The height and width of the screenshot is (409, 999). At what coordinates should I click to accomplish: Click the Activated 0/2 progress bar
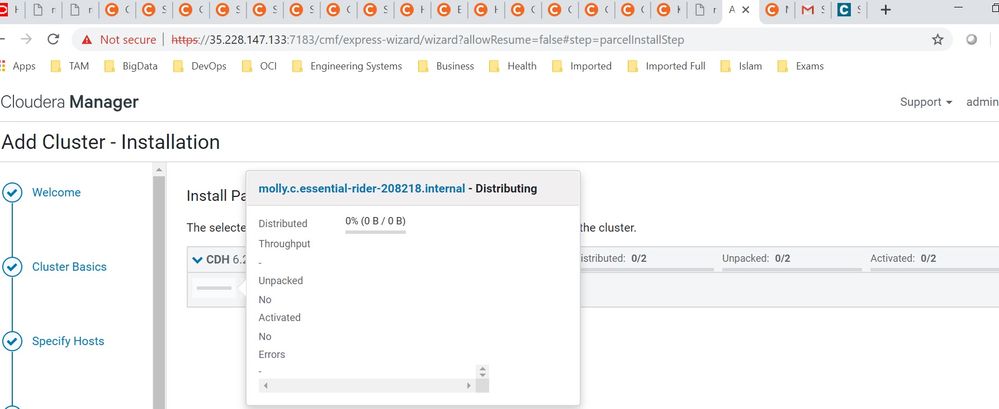(x=935, y=269)
